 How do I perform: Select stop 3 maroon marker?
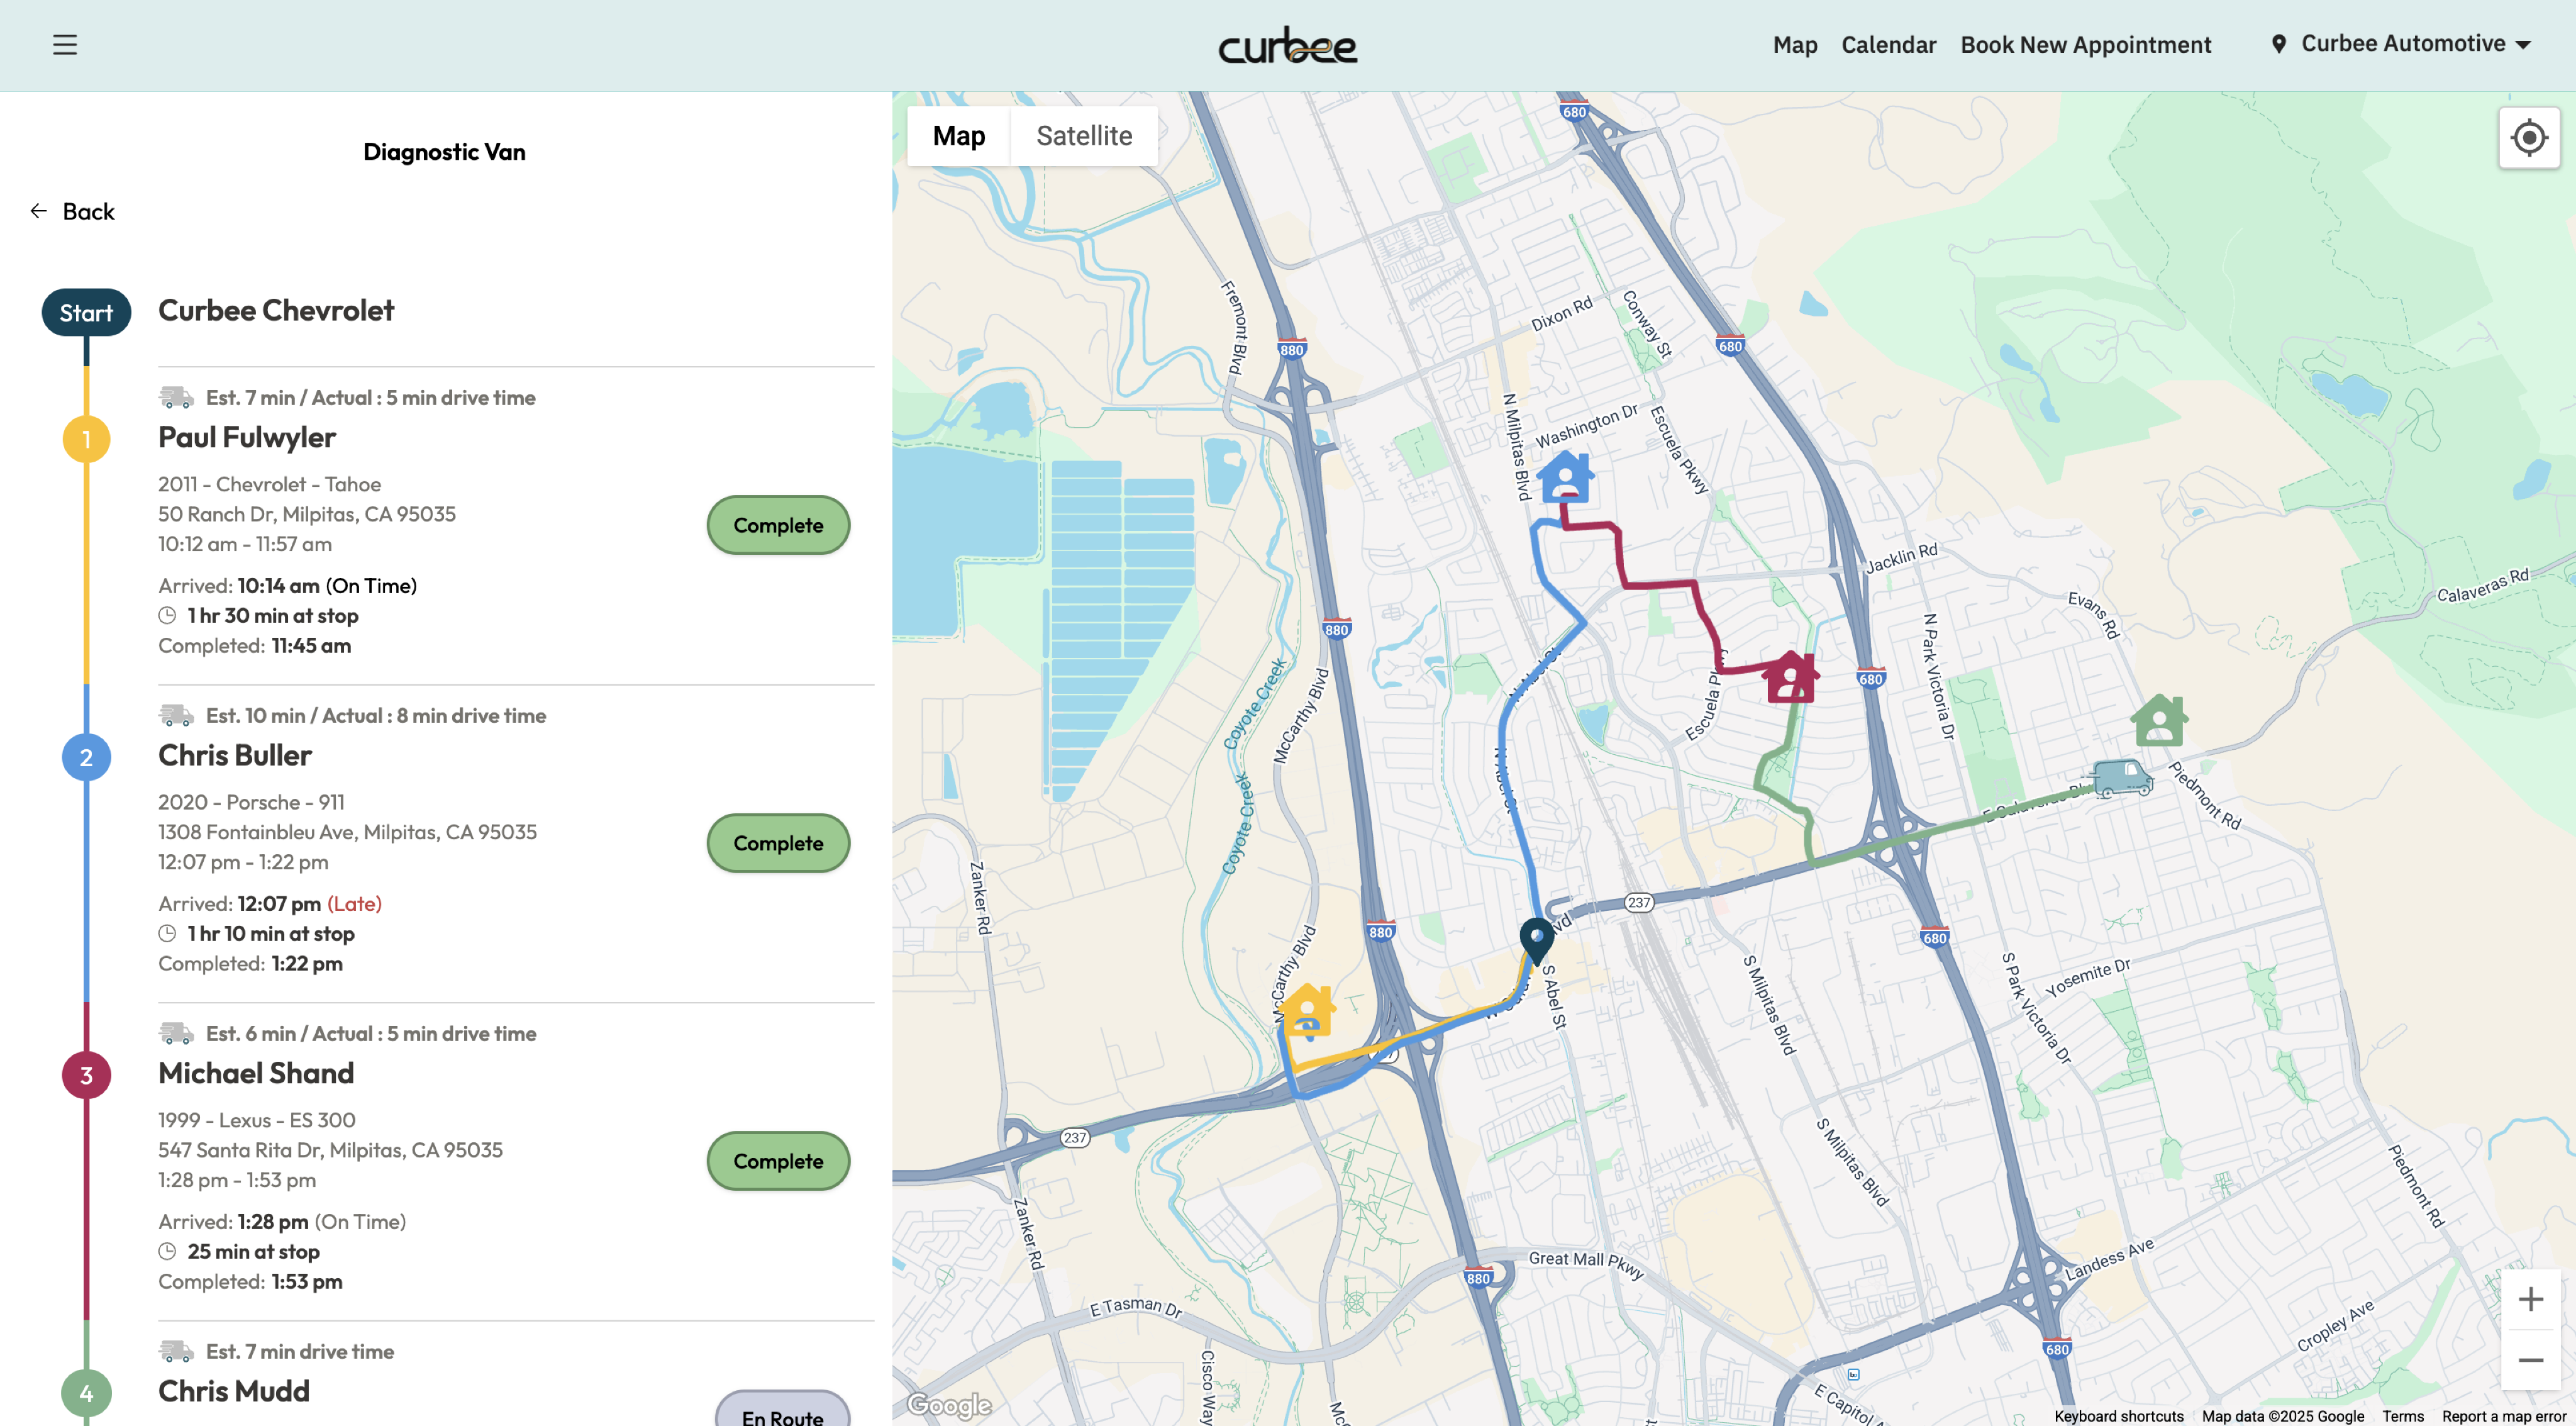pyautogui.click(x=86, y=1075)
